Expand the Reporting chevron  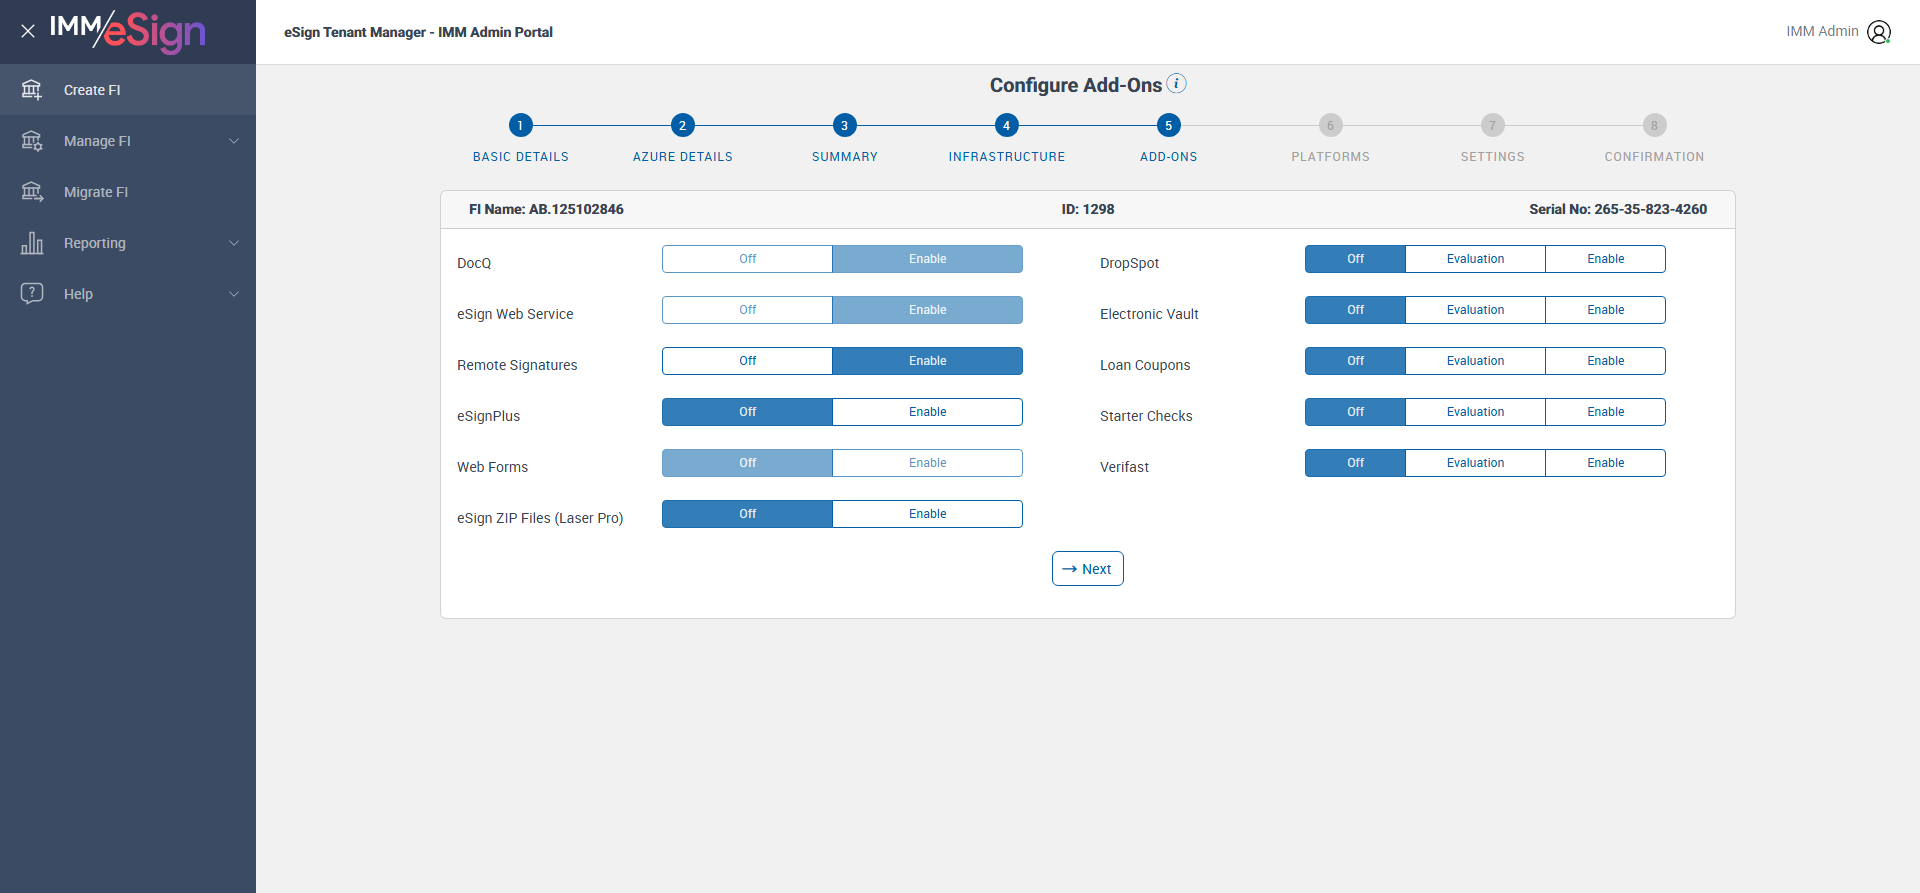coord(234,243)
